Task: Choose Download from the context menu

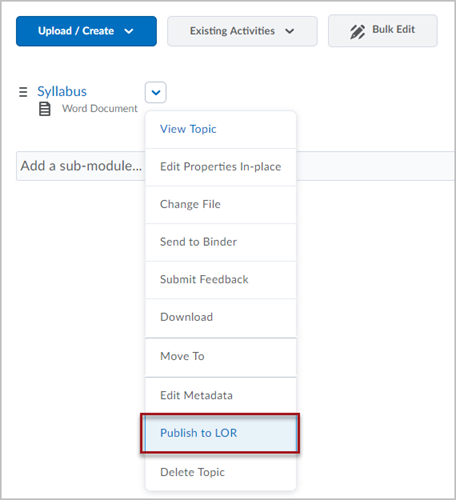Action: (221, 317)
